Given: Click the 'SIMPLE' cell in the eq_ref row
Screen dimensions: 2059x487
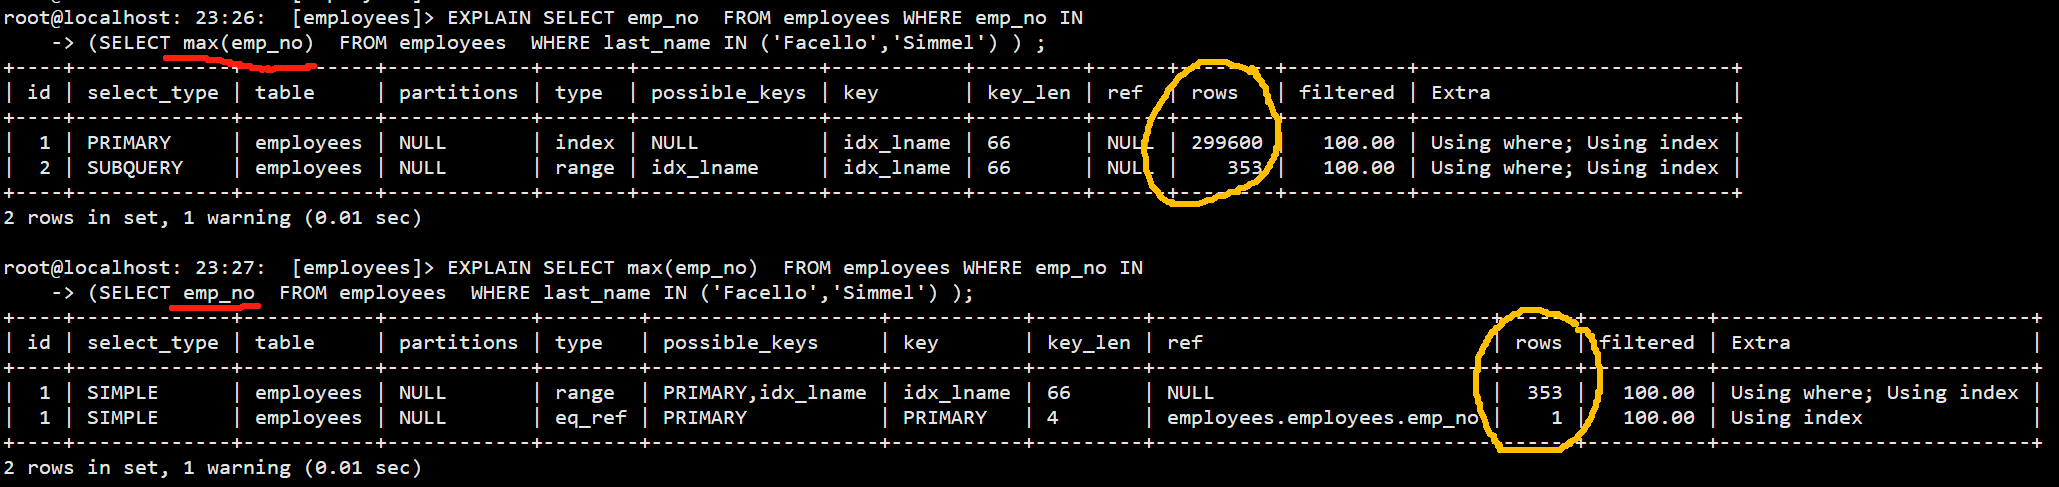Looking at the screenshot, I should coord(123,418).
